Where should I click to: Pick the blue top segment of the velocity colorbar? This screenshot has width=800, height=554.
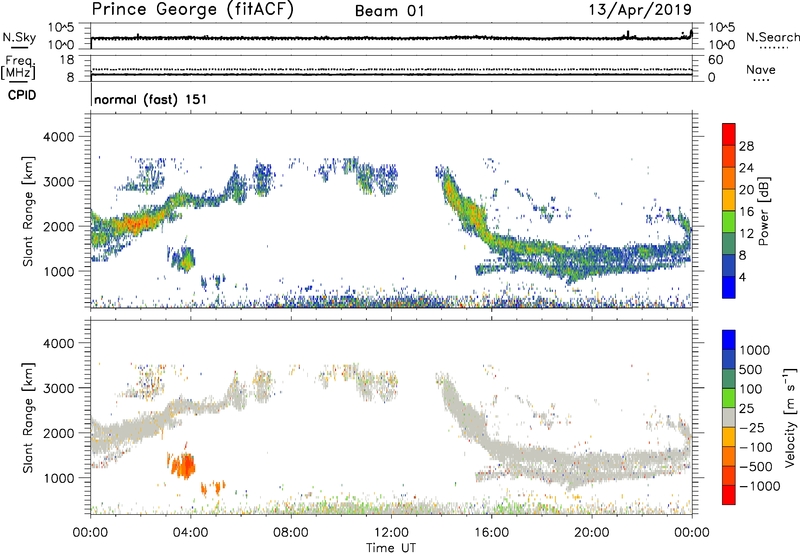tap(729, 340)
